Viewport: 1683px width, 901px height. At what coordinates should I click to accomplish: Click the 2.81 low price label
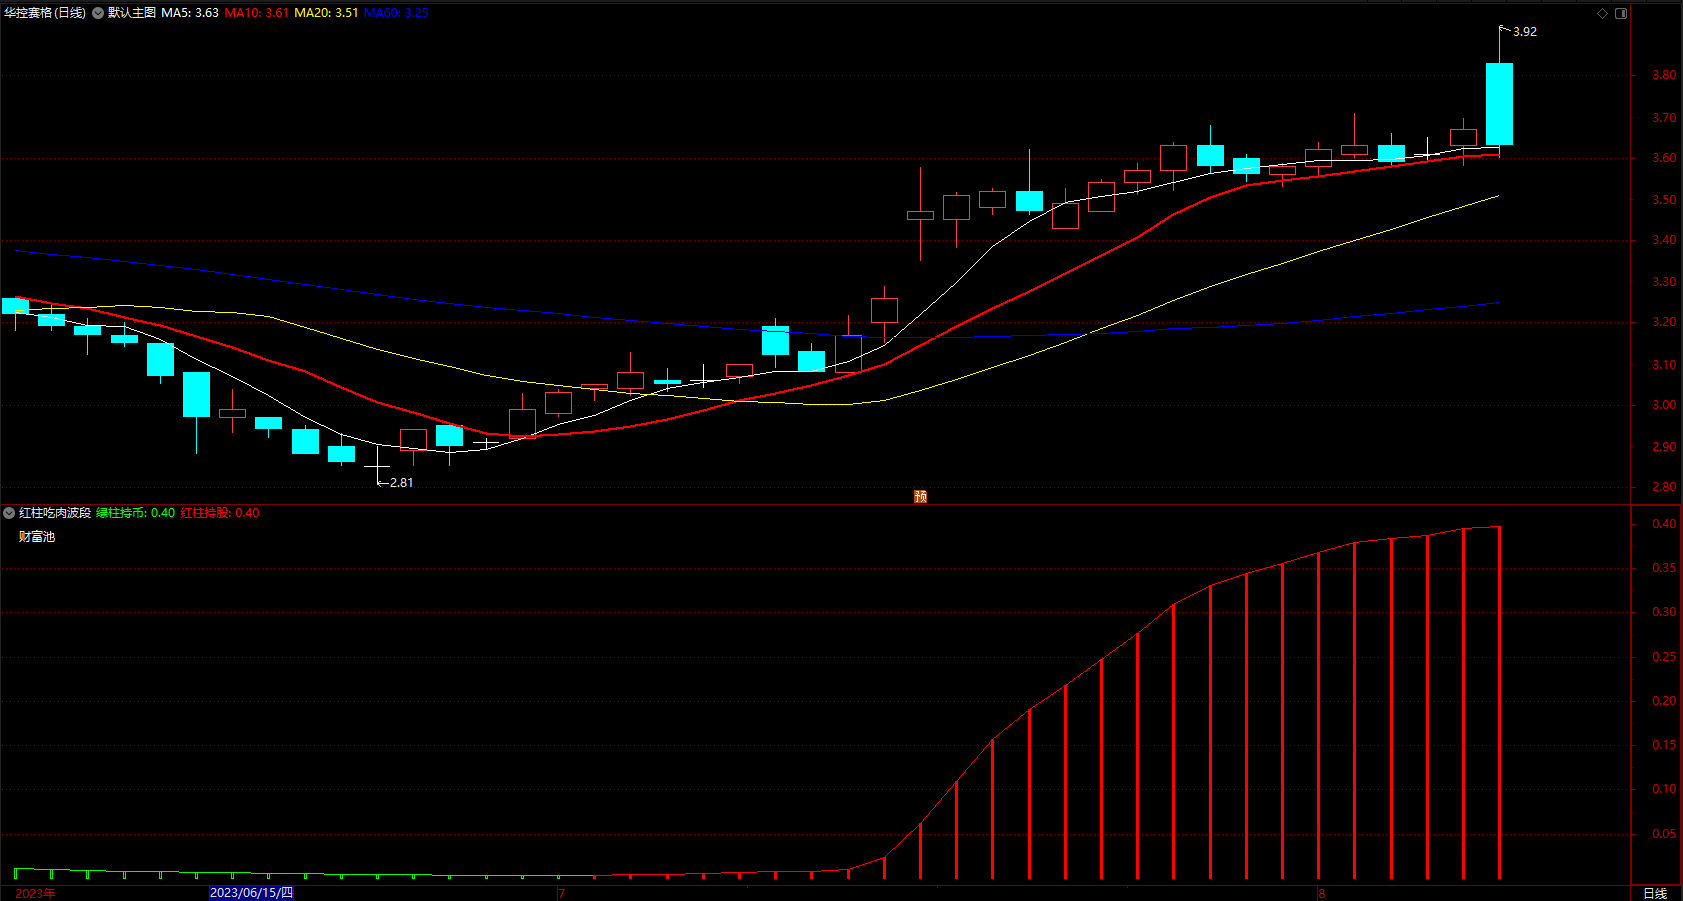tap(401, 483)
